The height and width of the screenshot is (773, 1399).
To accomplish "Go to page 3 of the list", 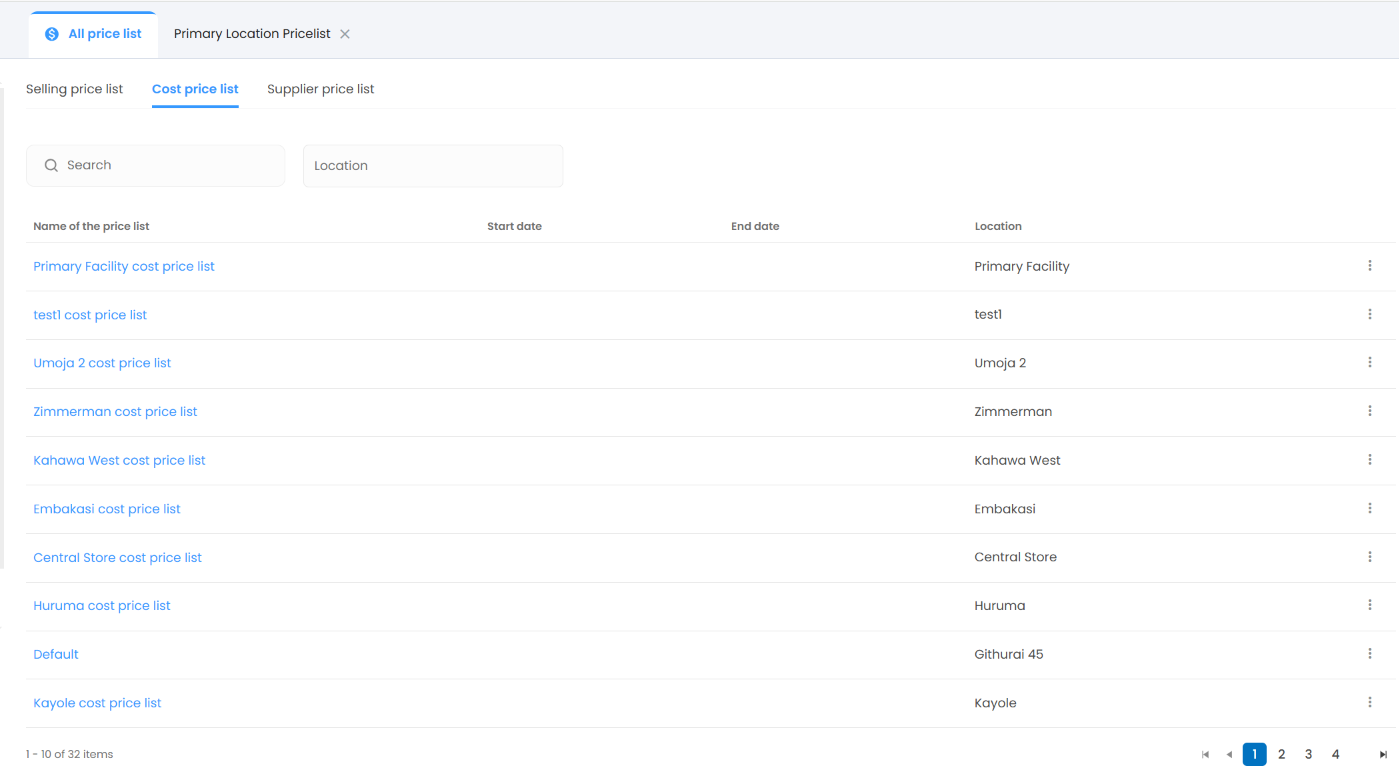I will [1308, 755].
